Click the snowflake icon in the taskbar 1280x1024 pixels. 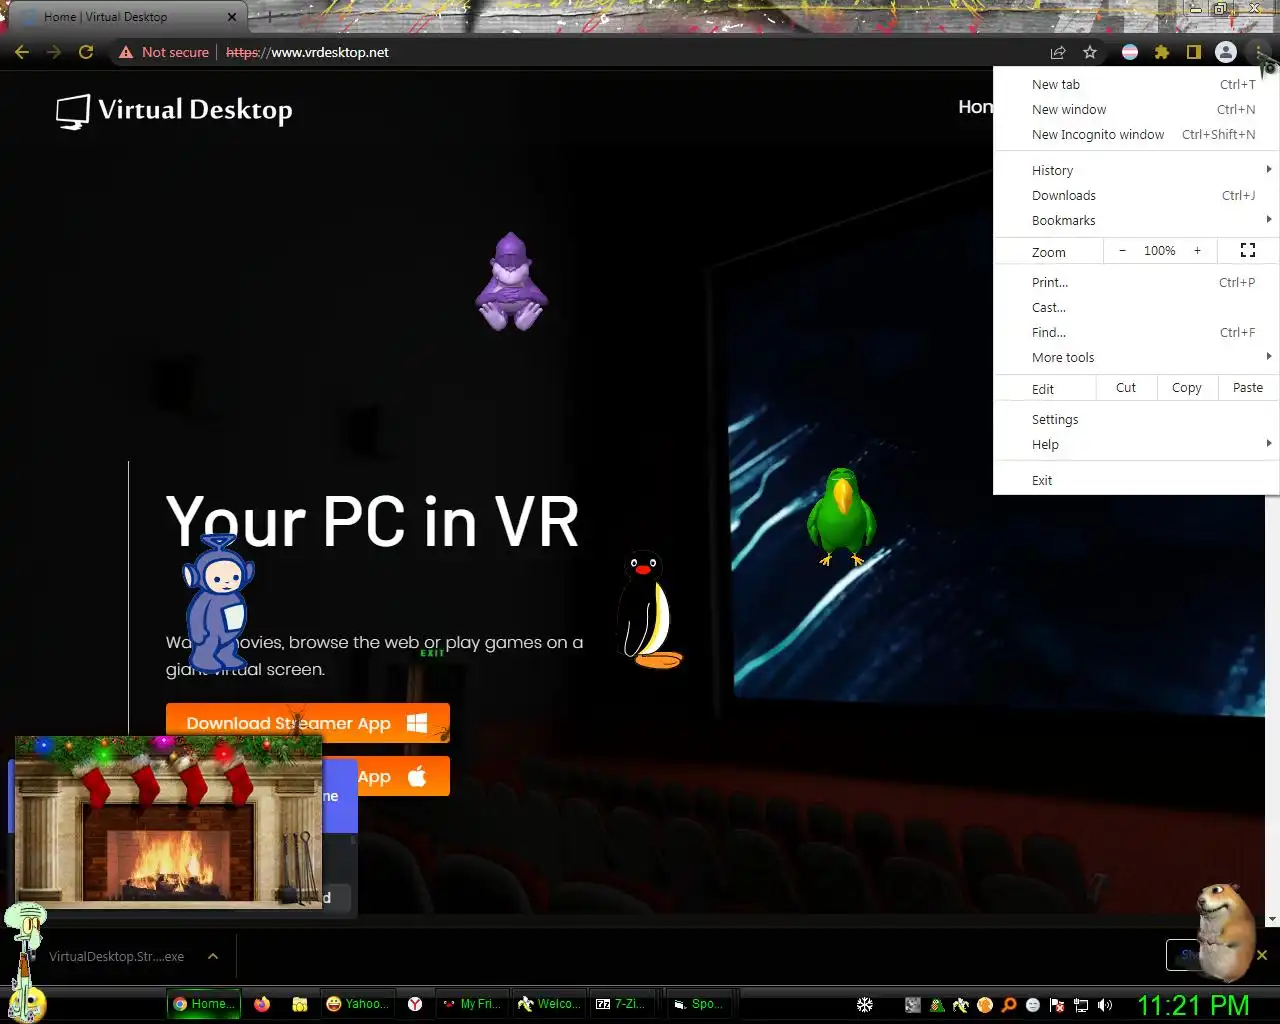coord(865,1004)
